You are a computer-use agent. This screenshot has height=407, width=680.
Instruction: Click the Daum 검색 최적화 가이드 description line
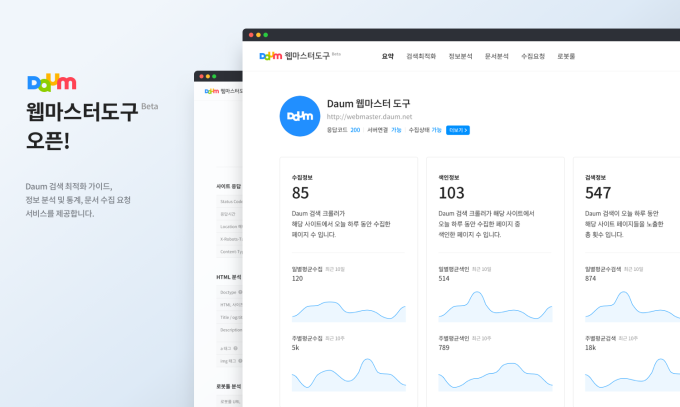[x=69, y=187]
